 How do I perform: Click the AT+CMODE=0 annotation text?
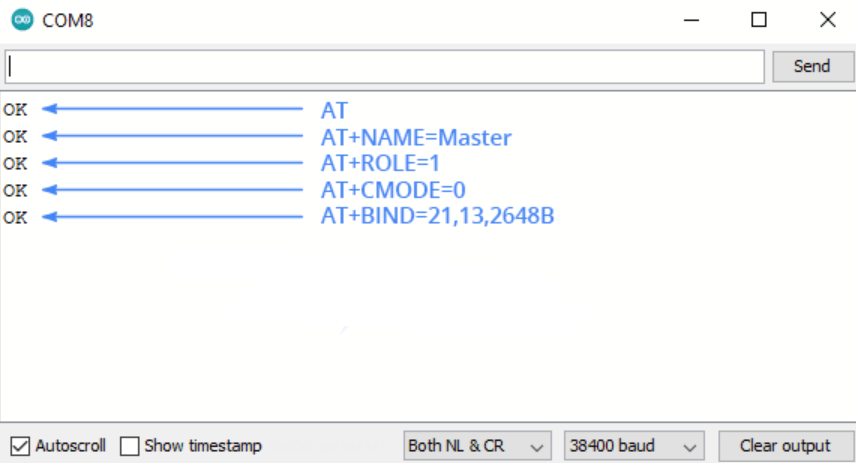[393, 190]
